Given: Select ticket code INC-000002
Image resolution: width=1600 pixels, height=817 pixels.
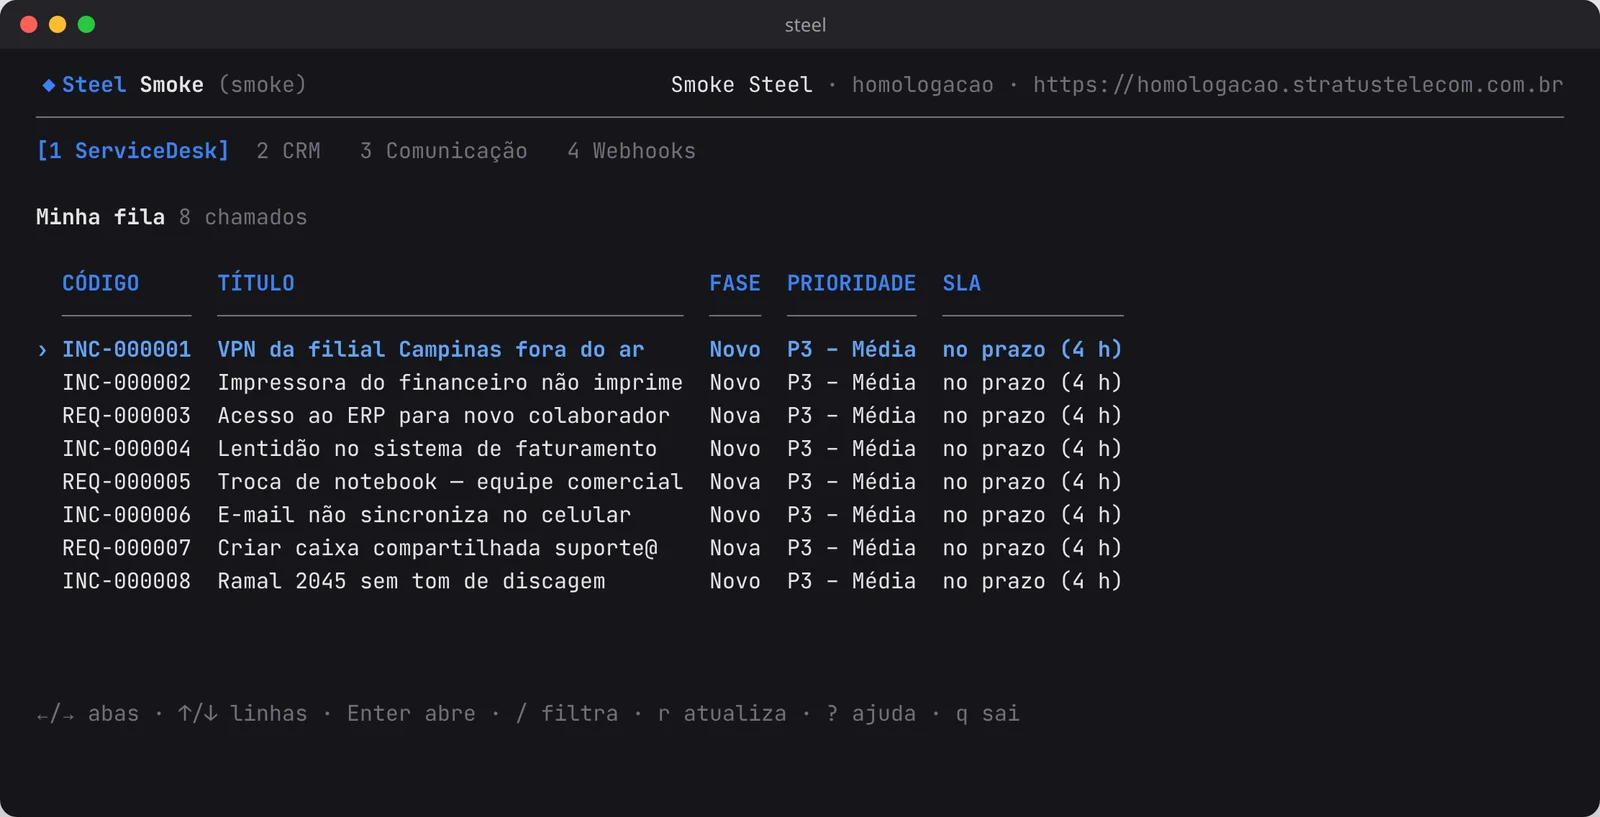Looking at the screenshot, I should tap(126, 382).
